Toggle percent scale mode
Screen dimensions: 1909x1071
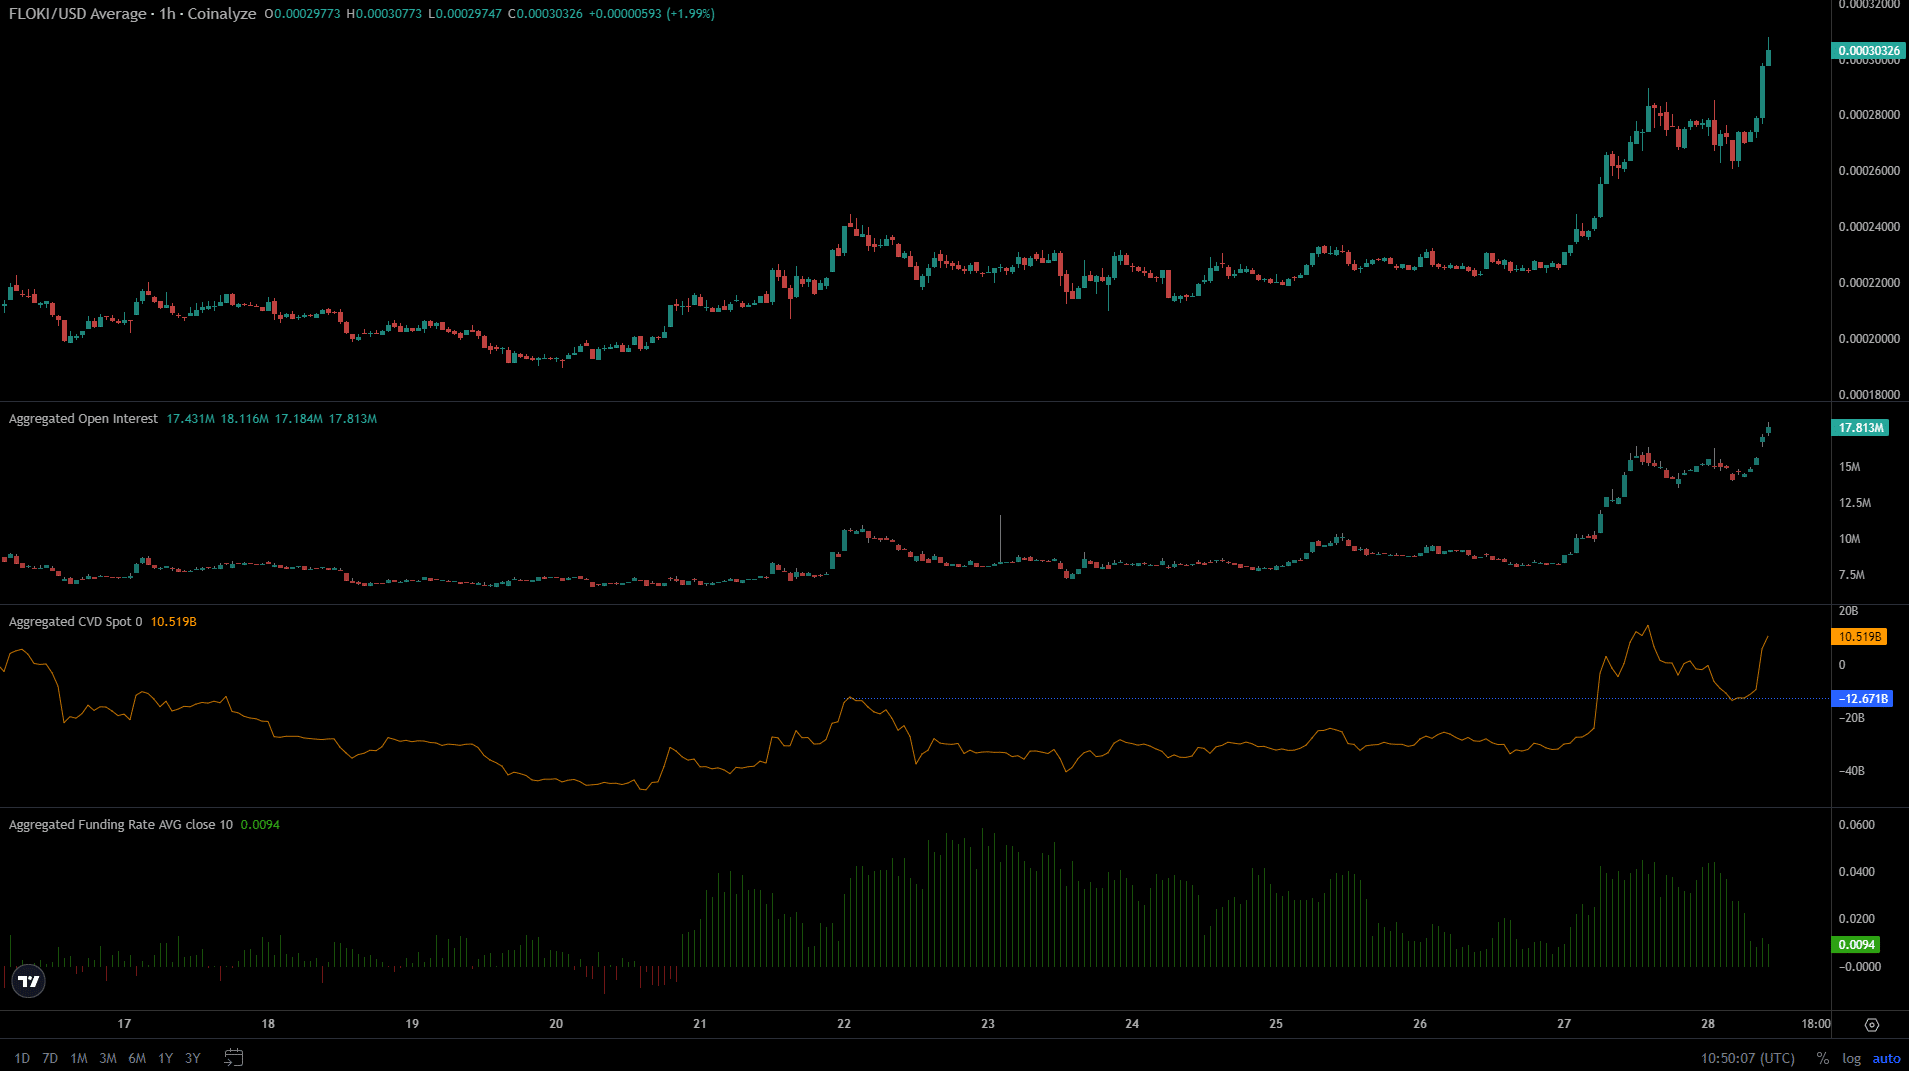tap(1823, 1058)
